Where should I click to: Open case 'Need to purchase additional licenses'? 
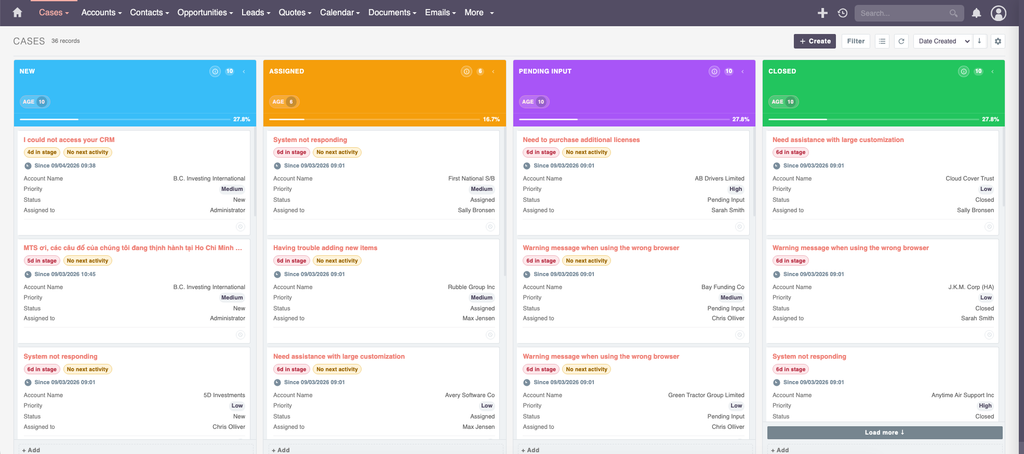pyautogui.click(x=581, y=140)
